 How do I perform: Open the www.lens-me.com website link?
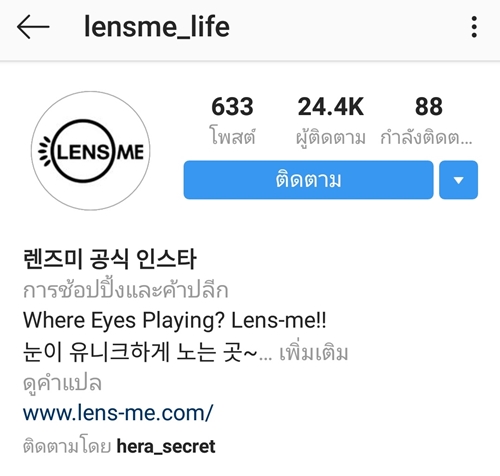point(118,413)
